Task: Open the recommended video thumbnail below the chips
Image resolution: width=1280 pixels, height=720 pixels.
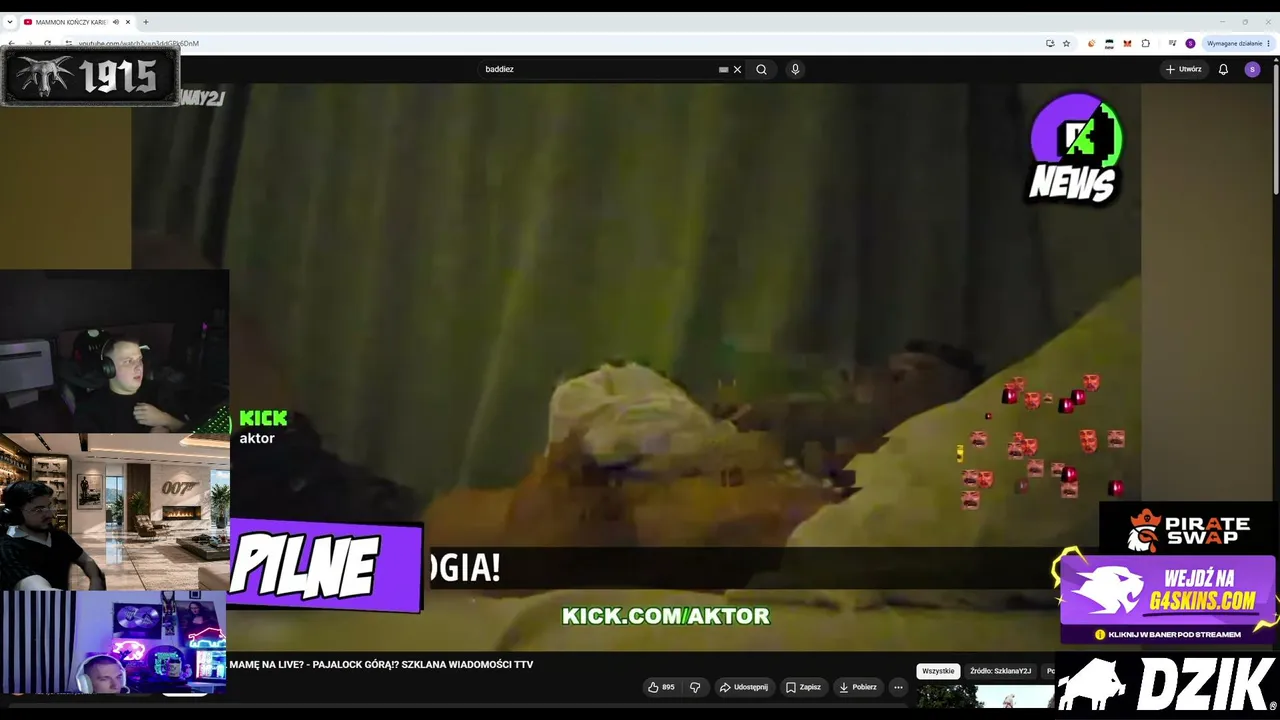Action: (x=985, y=696)
